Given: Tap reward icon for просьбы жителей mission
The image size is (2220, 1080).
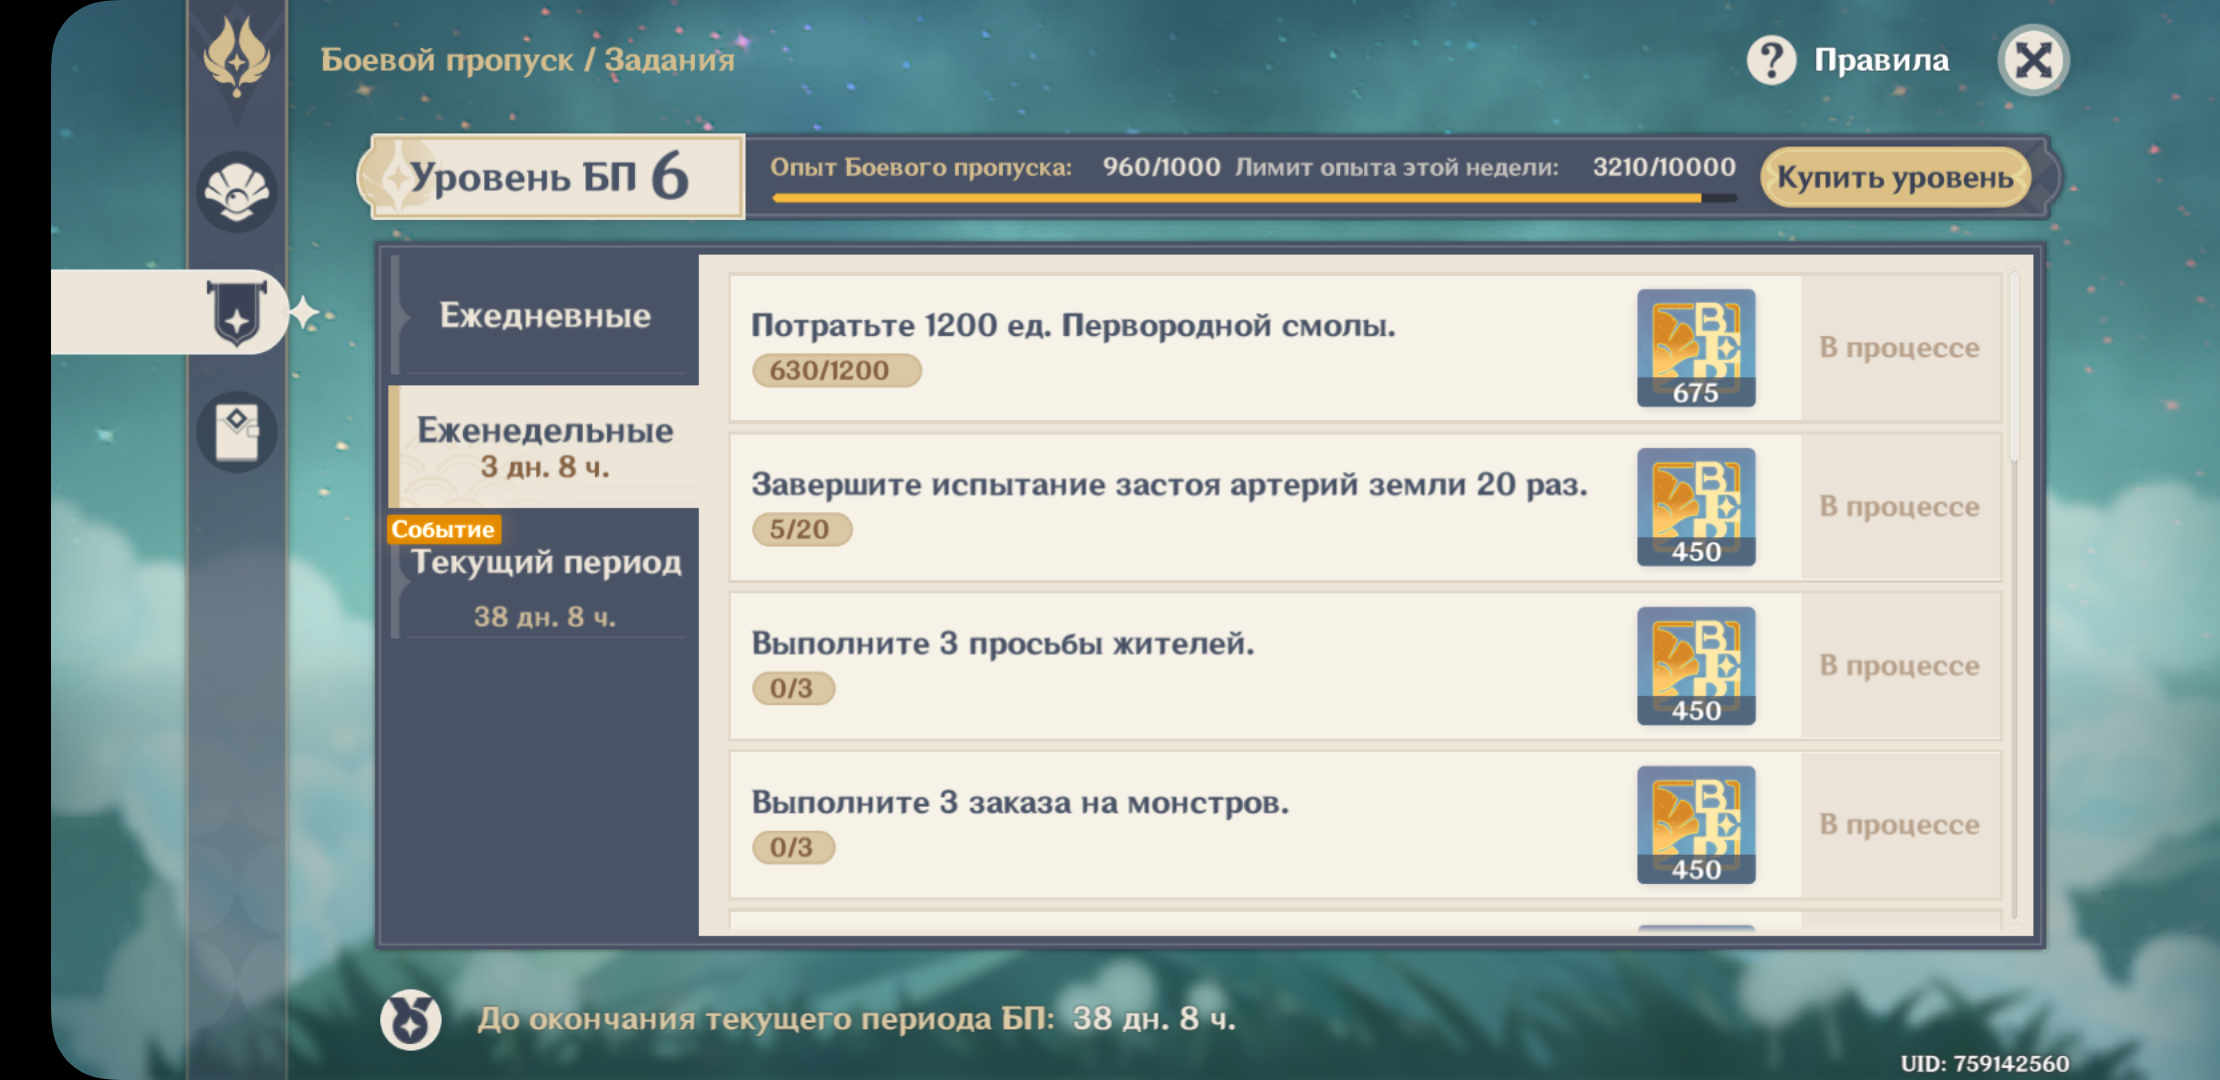Looking at the screenshot, I should coord(1696,666).
